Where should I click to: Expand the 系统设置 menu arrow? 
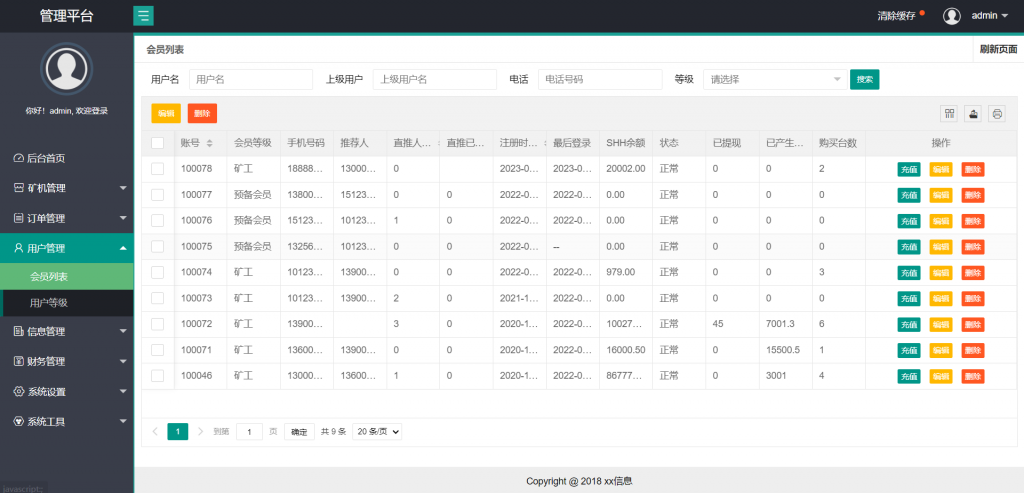pos(123,392)
